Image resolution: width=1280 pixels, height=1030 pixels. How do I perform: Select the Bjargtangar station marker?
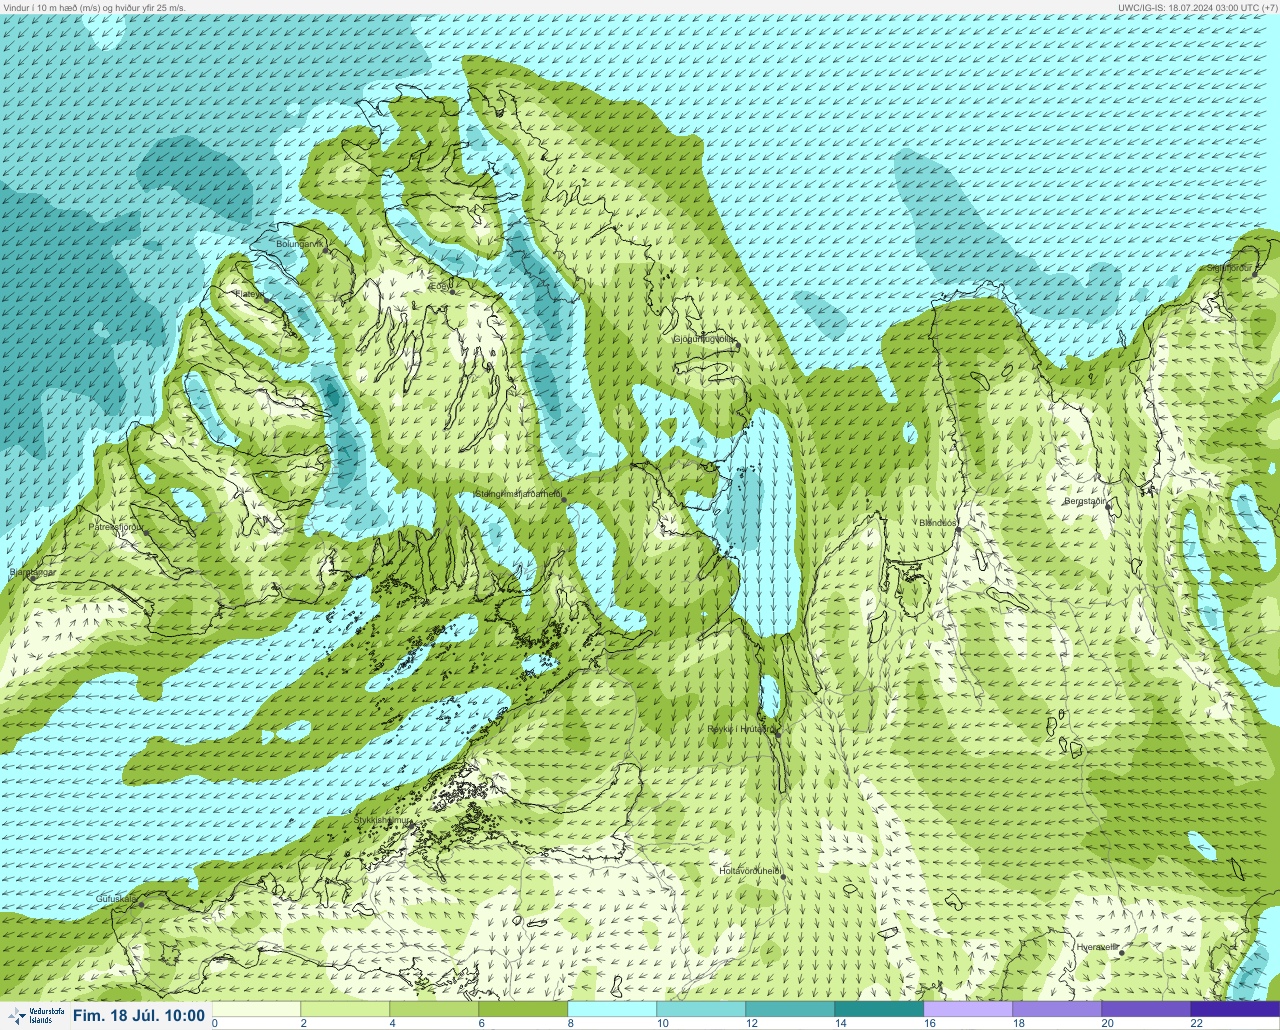point(32,579)
